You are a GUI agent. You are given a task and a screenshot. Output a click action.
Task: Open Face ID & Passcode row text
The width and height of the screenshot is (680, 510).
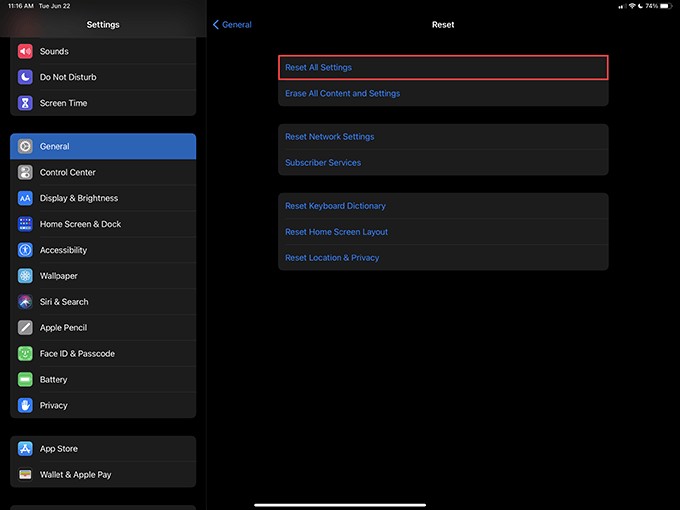[77, 354]
